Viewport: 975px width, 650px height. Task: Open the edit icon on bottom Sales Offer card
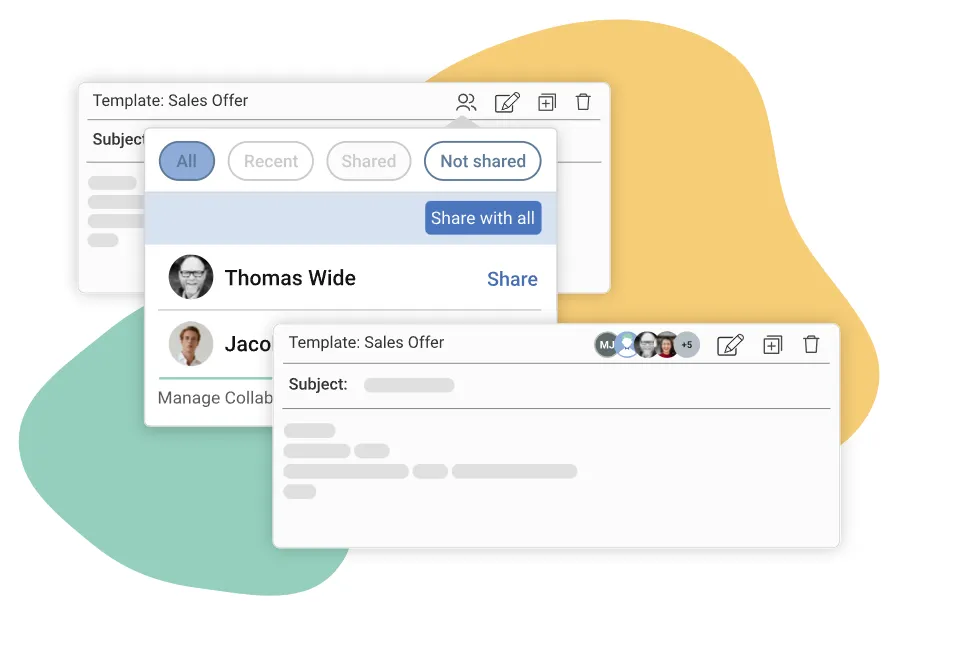(730, 344)
